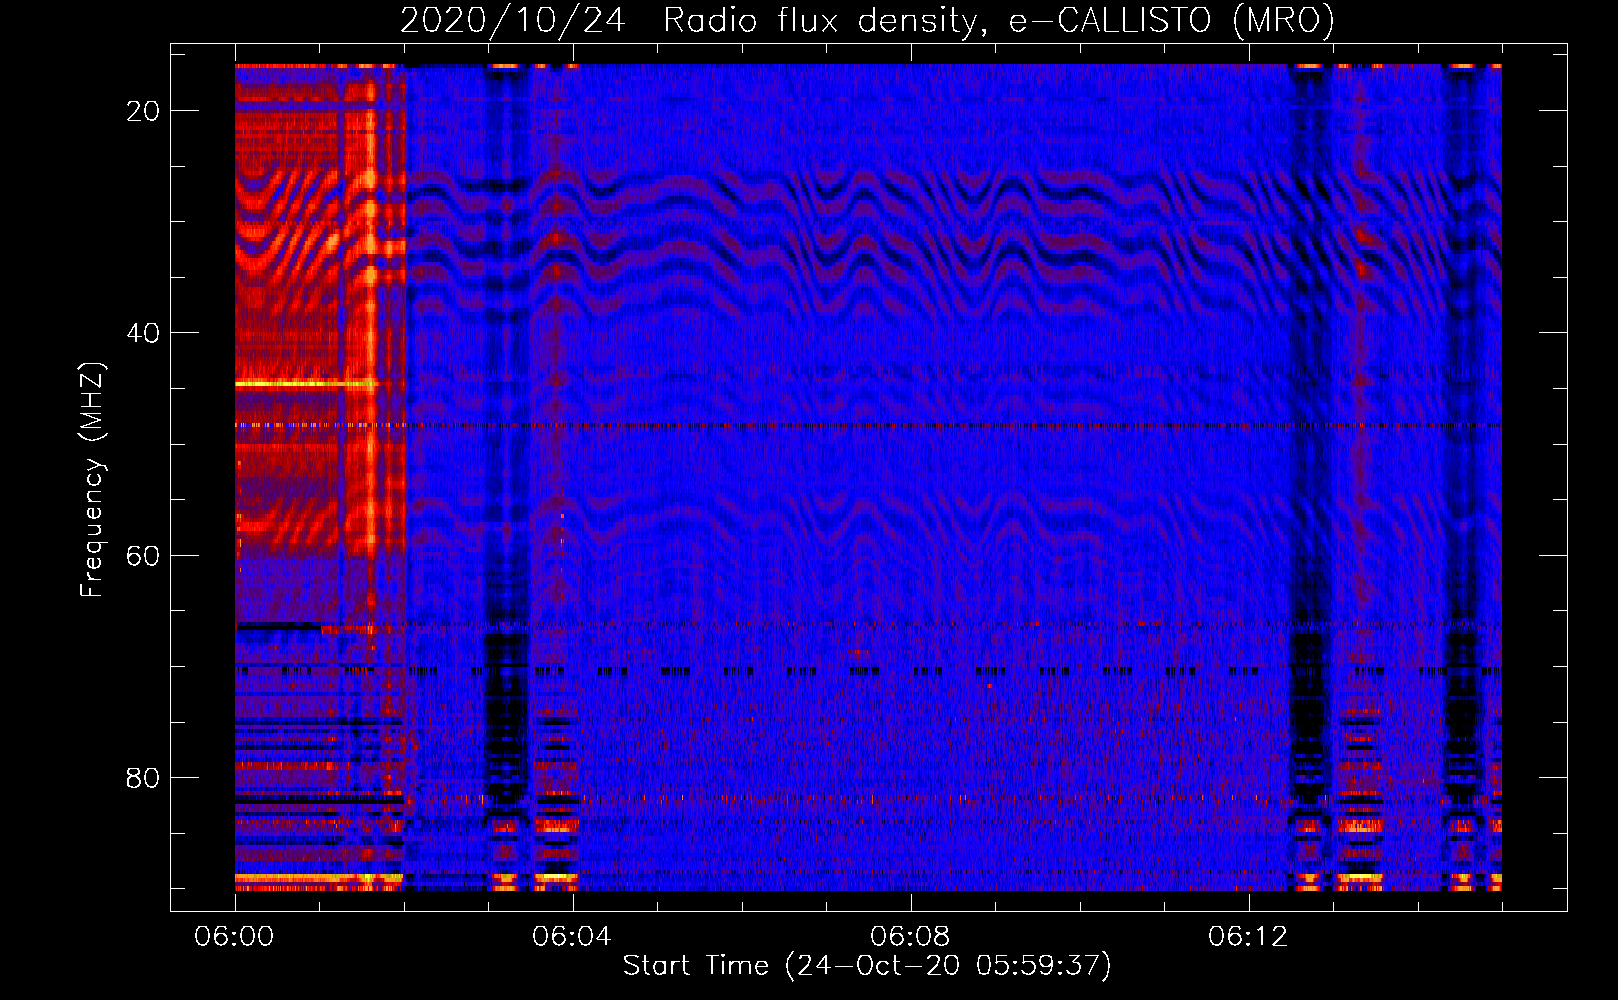Click the bright yellow emission line near 45 MHz
This screenshot has width=1618, height=1000.
[307, 384]
